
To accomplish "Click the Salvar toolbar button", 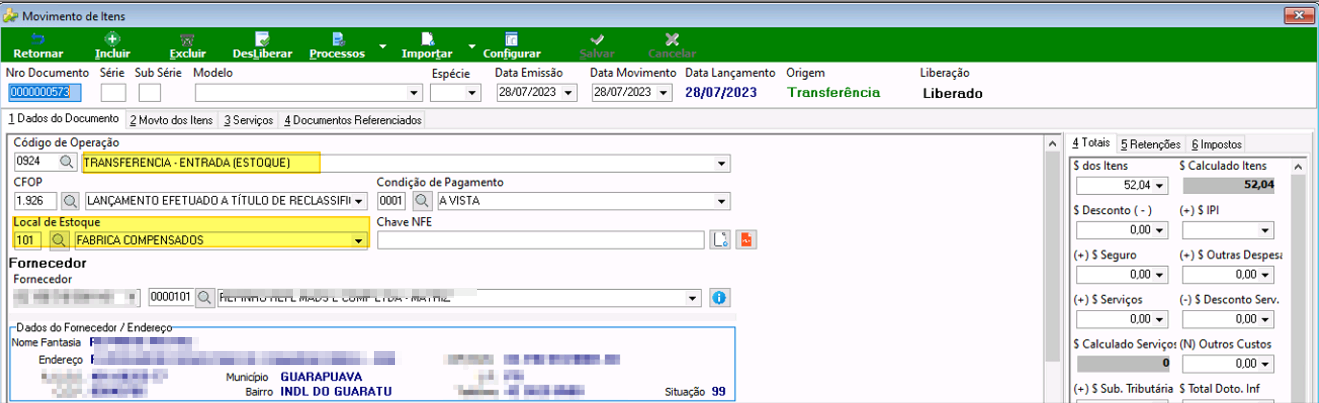I will 597,46.
